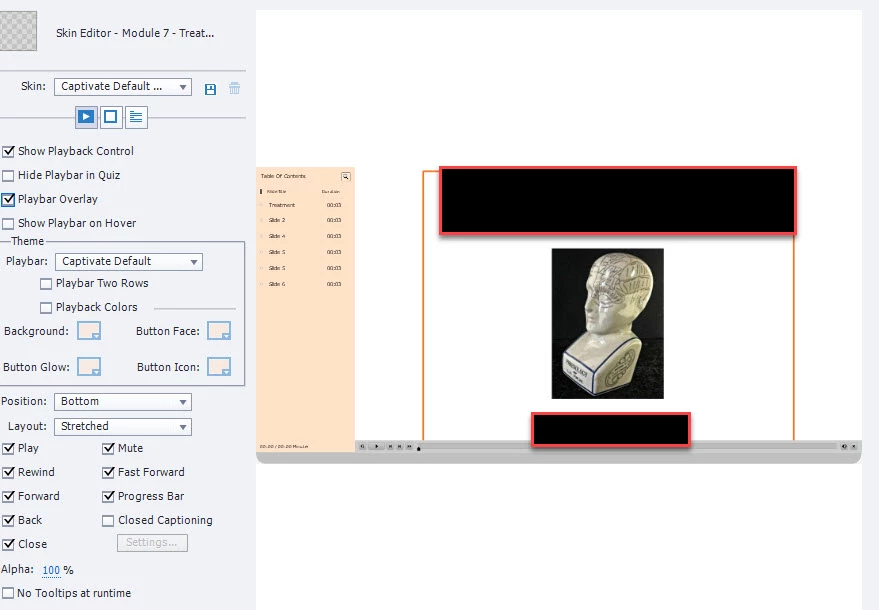Click the preview playbar rewind button
Viewport: 879px width, 610px height.
(362, 446)
